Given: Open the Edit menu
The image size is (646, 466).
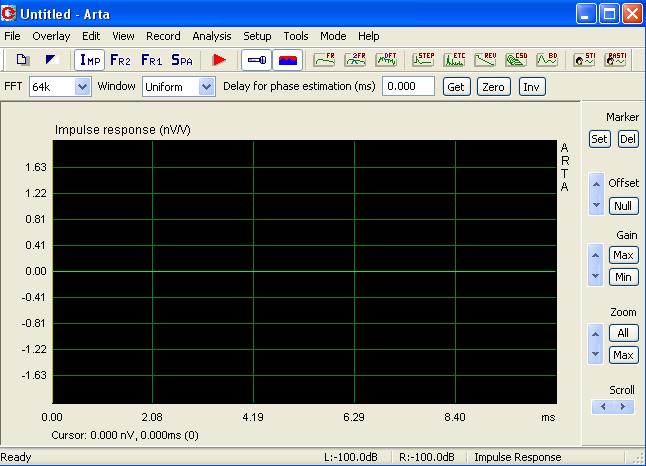Looking at the screenshot, I should 91,36.
